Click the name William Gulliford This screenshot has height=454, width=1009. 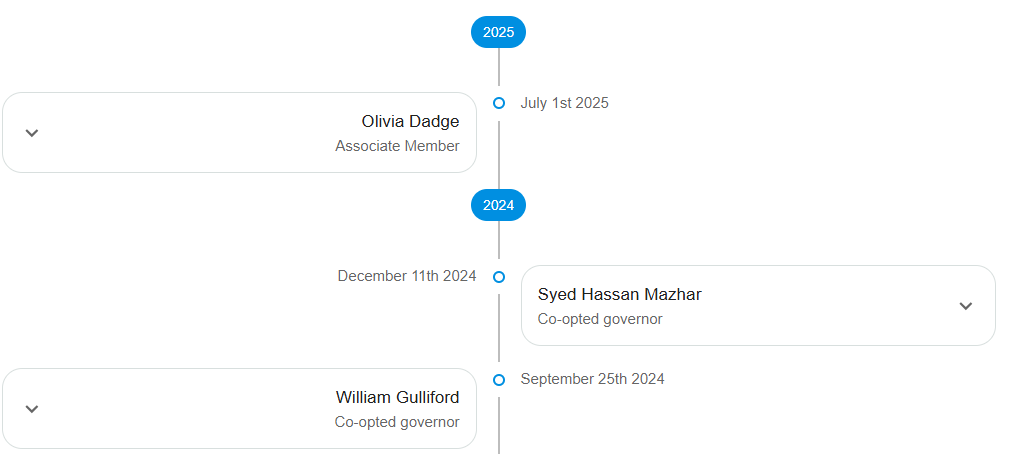397,397
